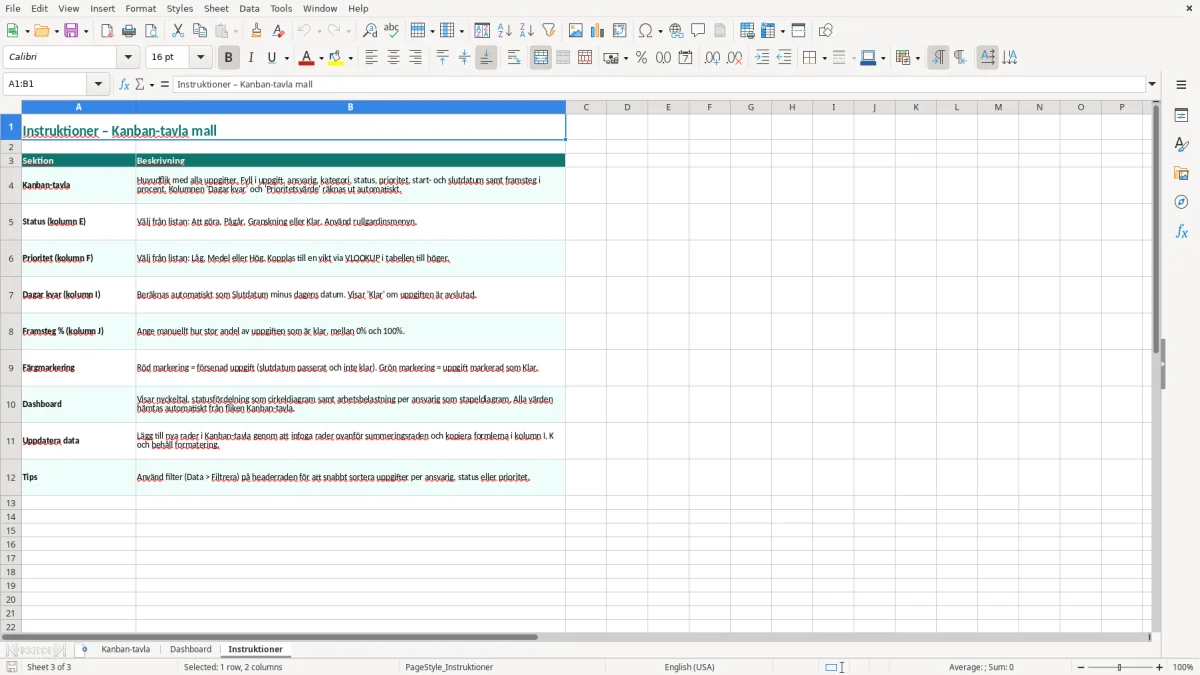The width and height of the screenshot is (1200, 675).
Task: Open the Open-document dropdown arrow
Action: (56, 31)
